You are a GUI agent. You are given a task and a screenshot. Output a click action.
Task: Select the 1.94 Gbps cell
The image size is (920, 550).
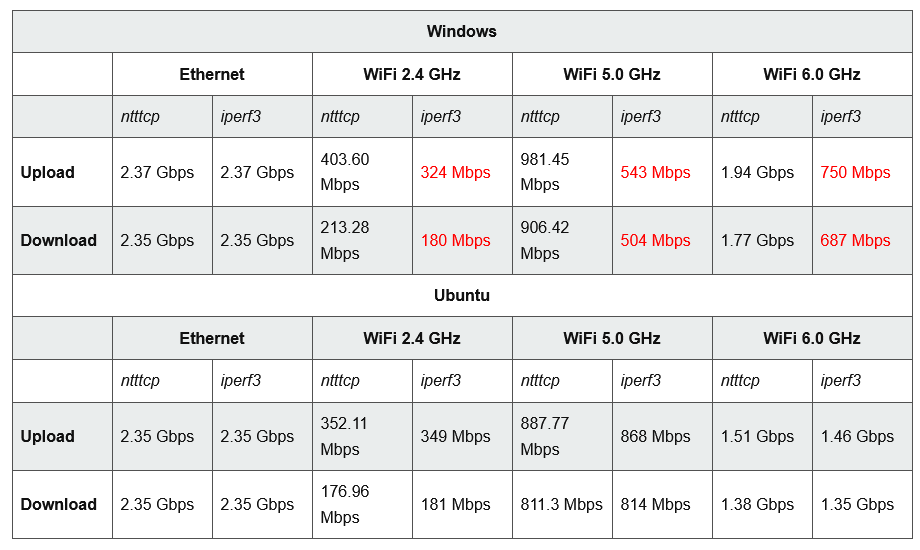tap(757, 173)
